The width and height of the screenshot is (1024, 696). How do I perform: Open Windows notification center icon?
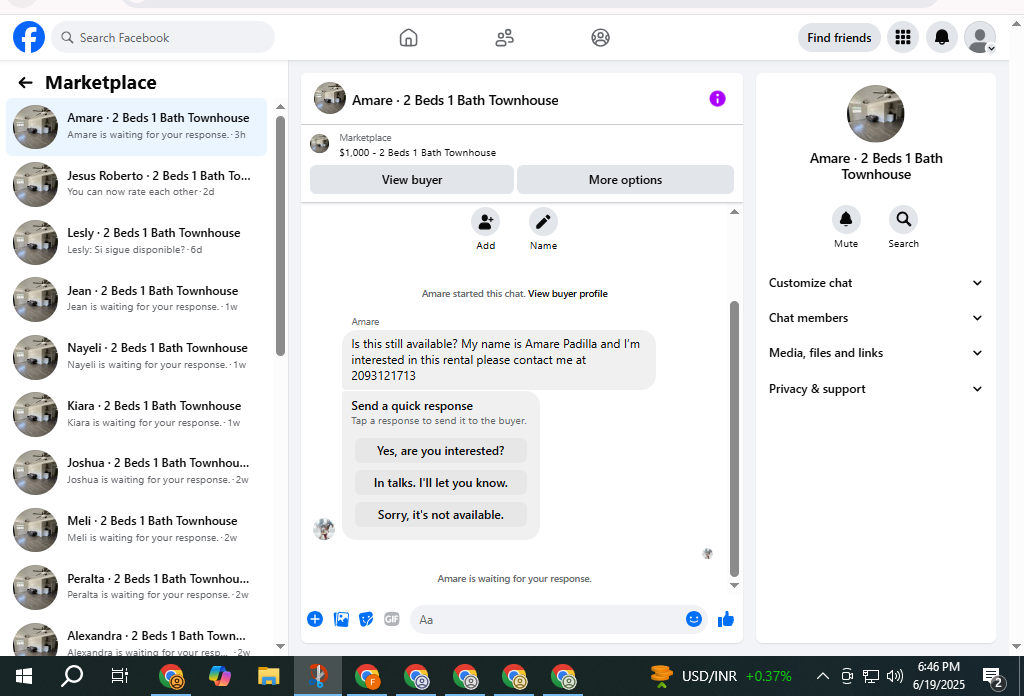pyautogui.click(x=993, y=678)
